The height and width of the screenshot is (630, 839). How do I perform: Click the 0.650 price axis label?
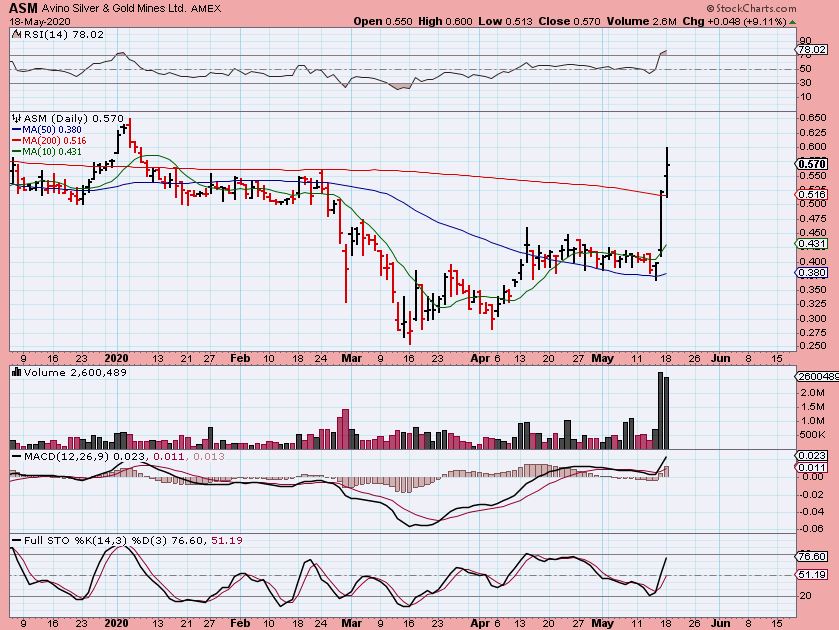coord(813,118)
